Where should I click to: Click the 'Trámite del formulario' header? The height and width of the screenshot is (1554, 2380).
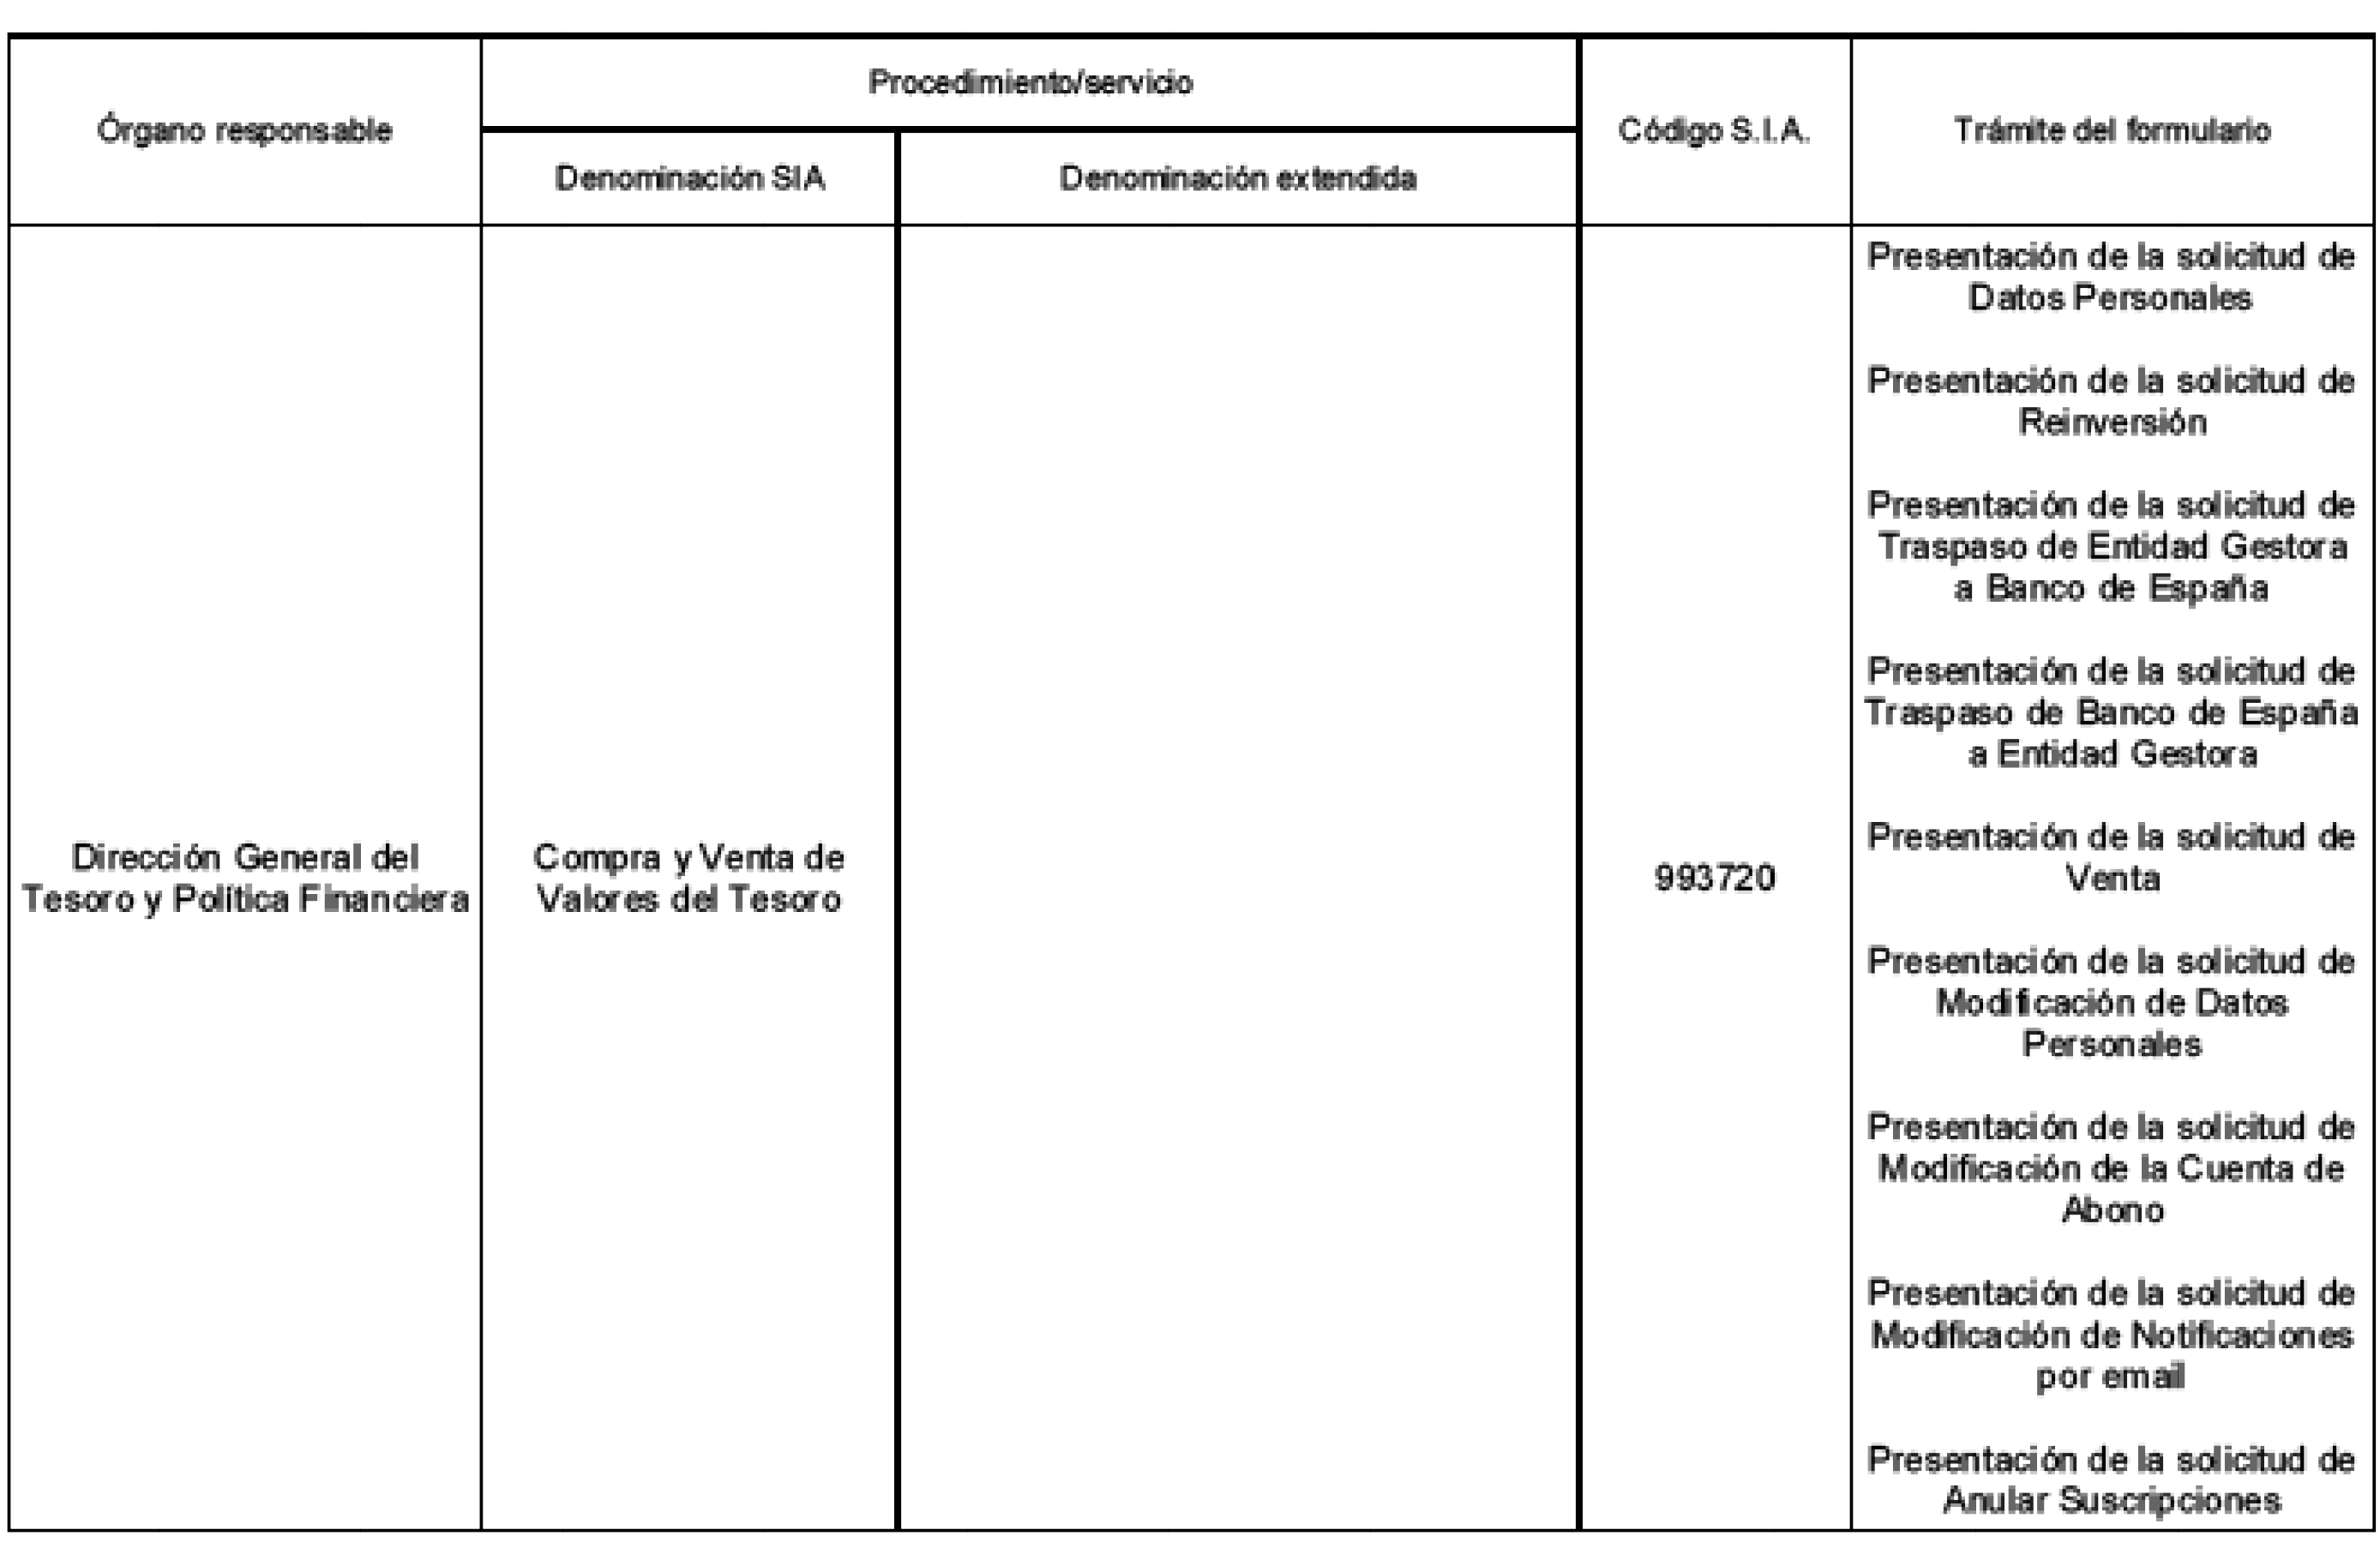point(2113,130)
